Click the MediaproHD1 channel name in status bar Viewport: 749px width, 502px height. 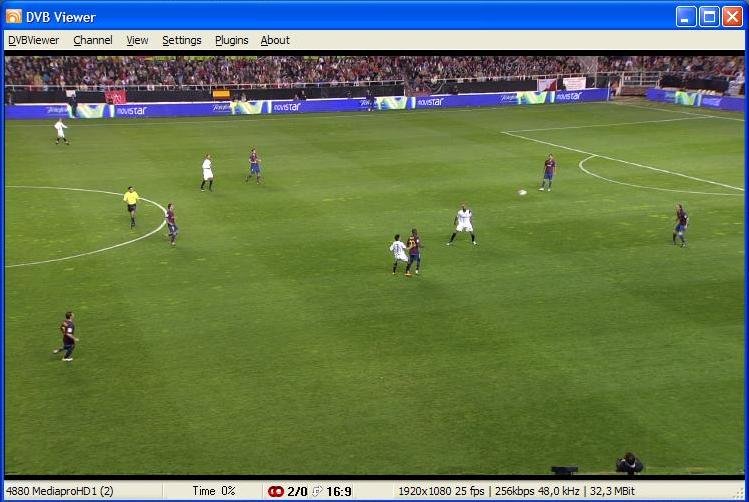click(59, 491)
